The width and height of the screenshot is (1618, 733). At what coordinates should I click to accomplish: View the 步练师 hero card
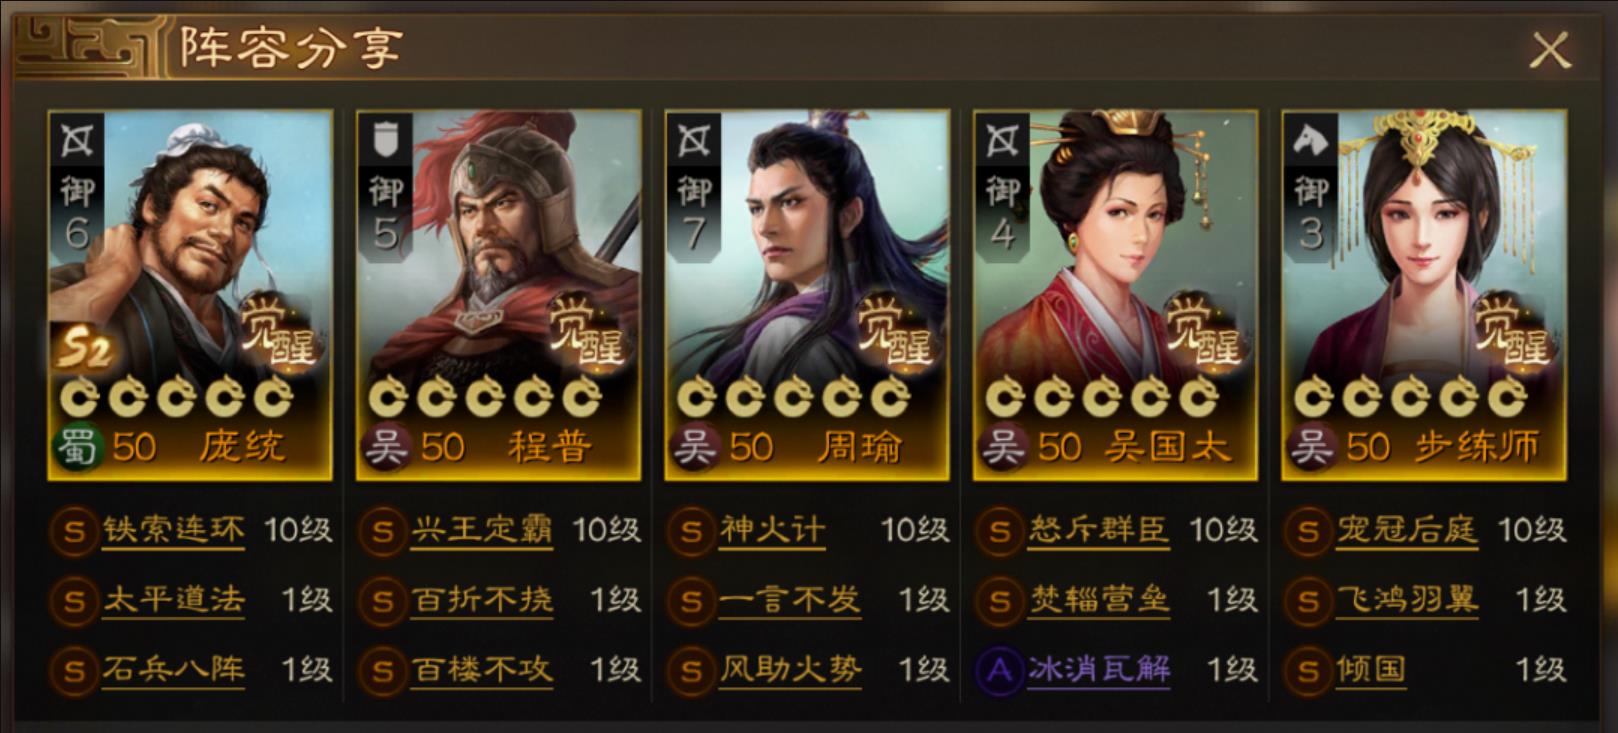coord(1424,294)
